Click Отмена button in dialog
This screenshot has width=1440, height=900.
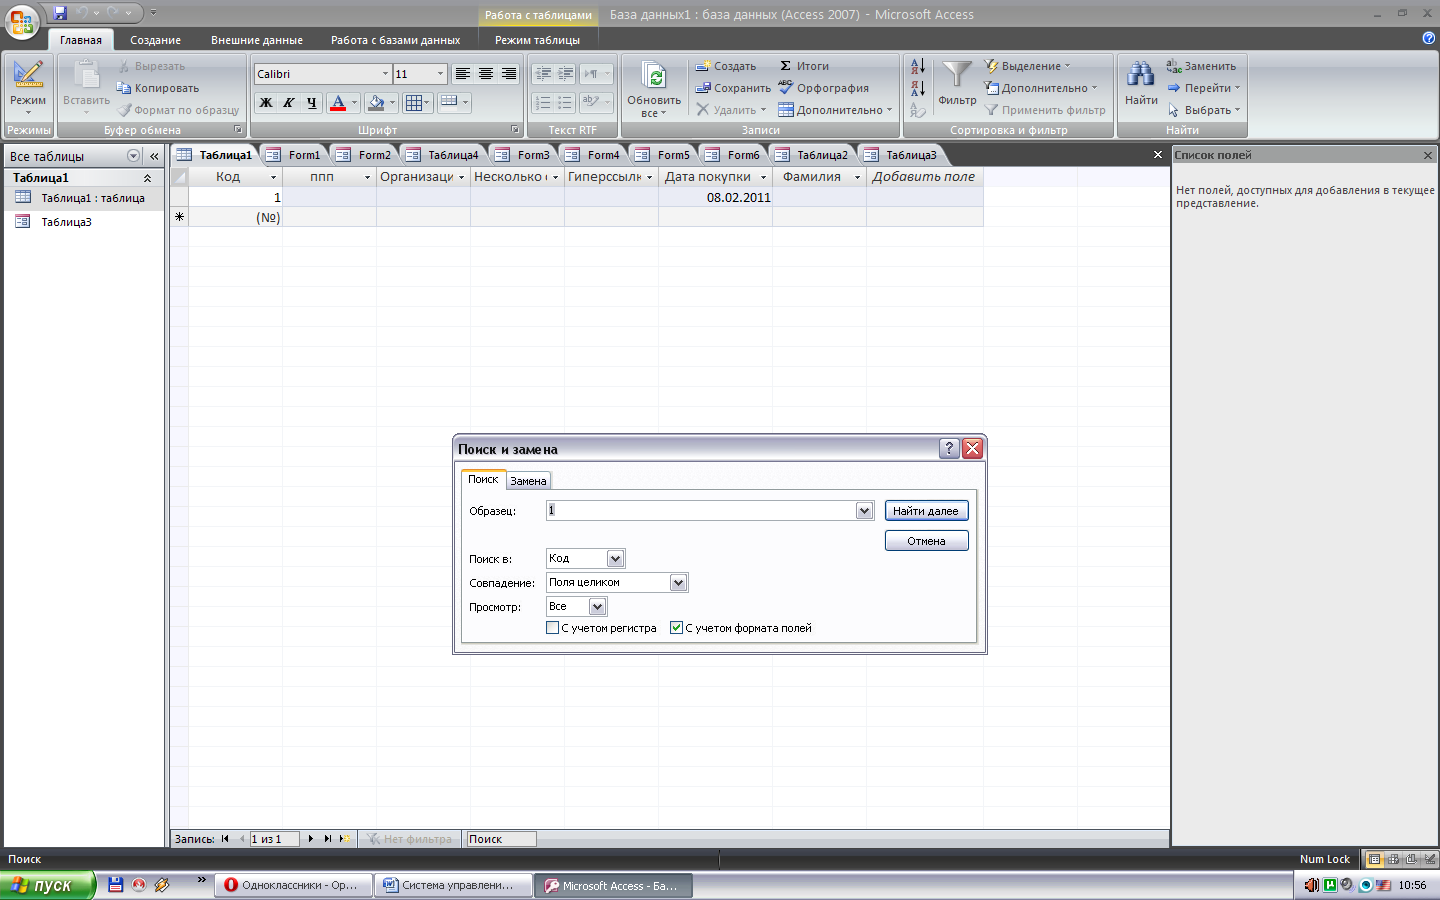[926, 541]
